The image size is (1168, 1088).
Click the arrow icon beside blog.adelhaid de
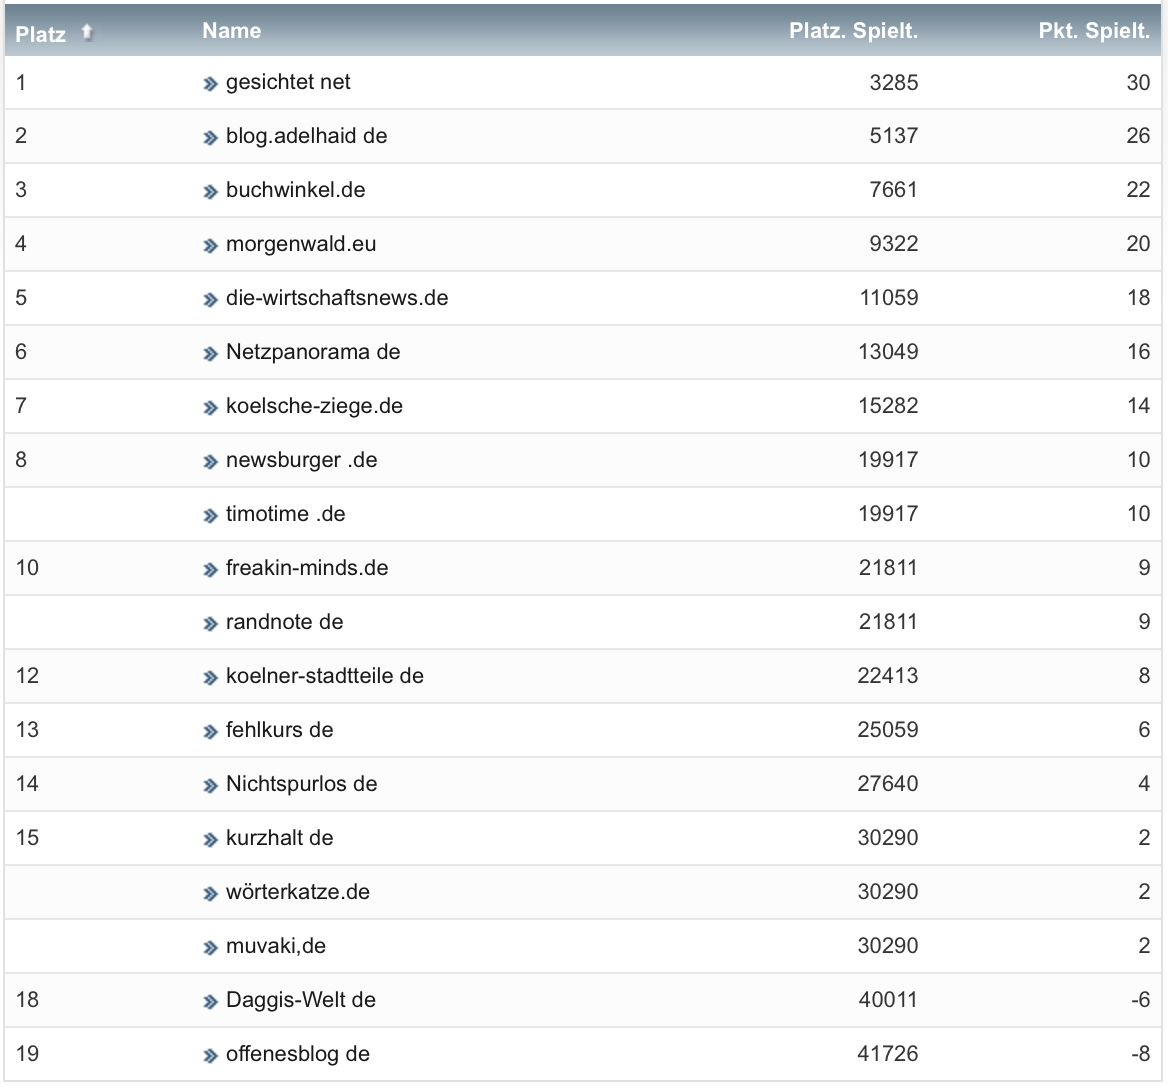pos(210,138)
